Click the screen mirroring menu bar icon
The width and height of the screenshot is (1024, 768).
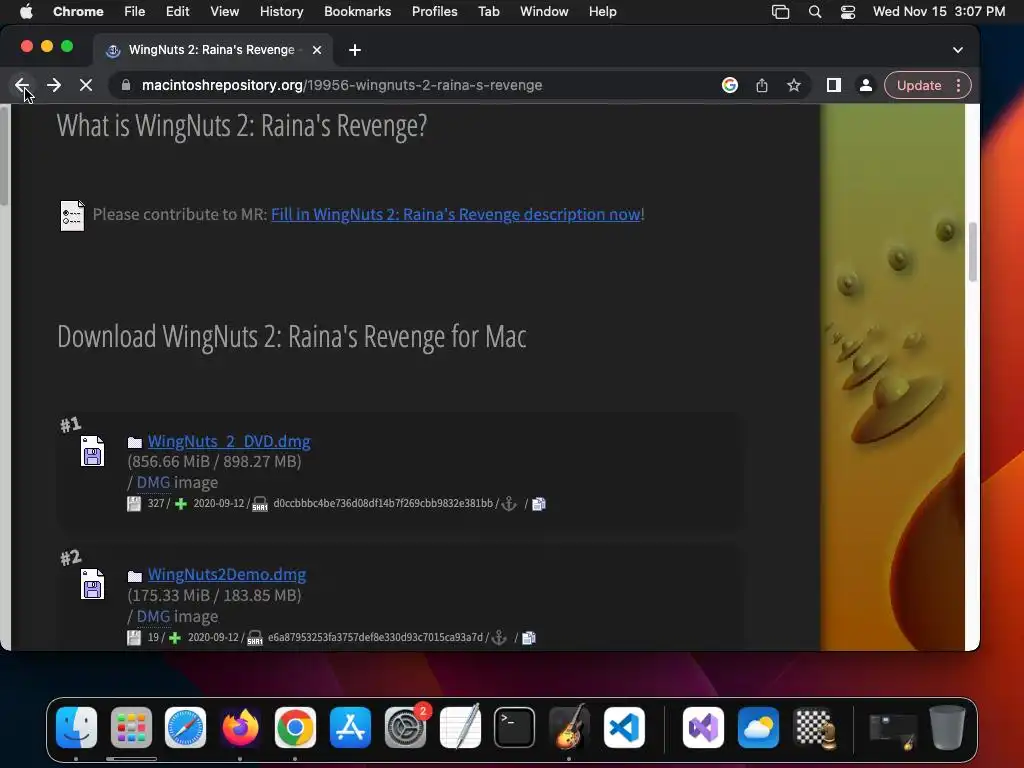780,11
